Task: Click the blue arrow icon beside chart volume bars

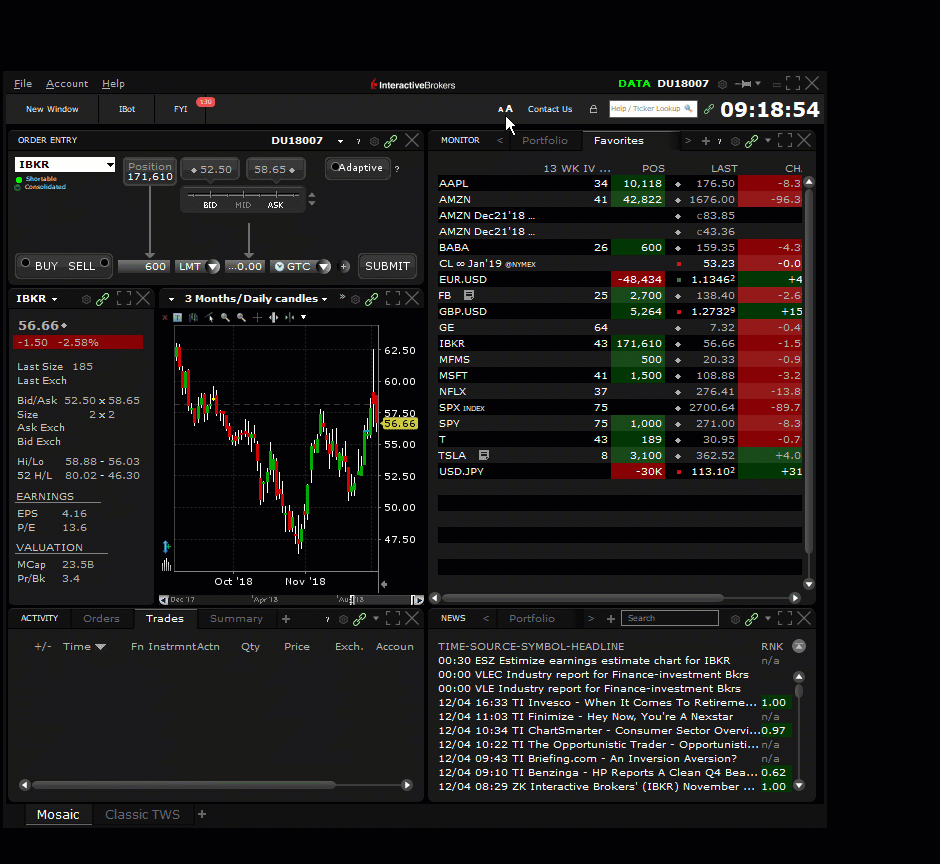Action: (166, 546)
